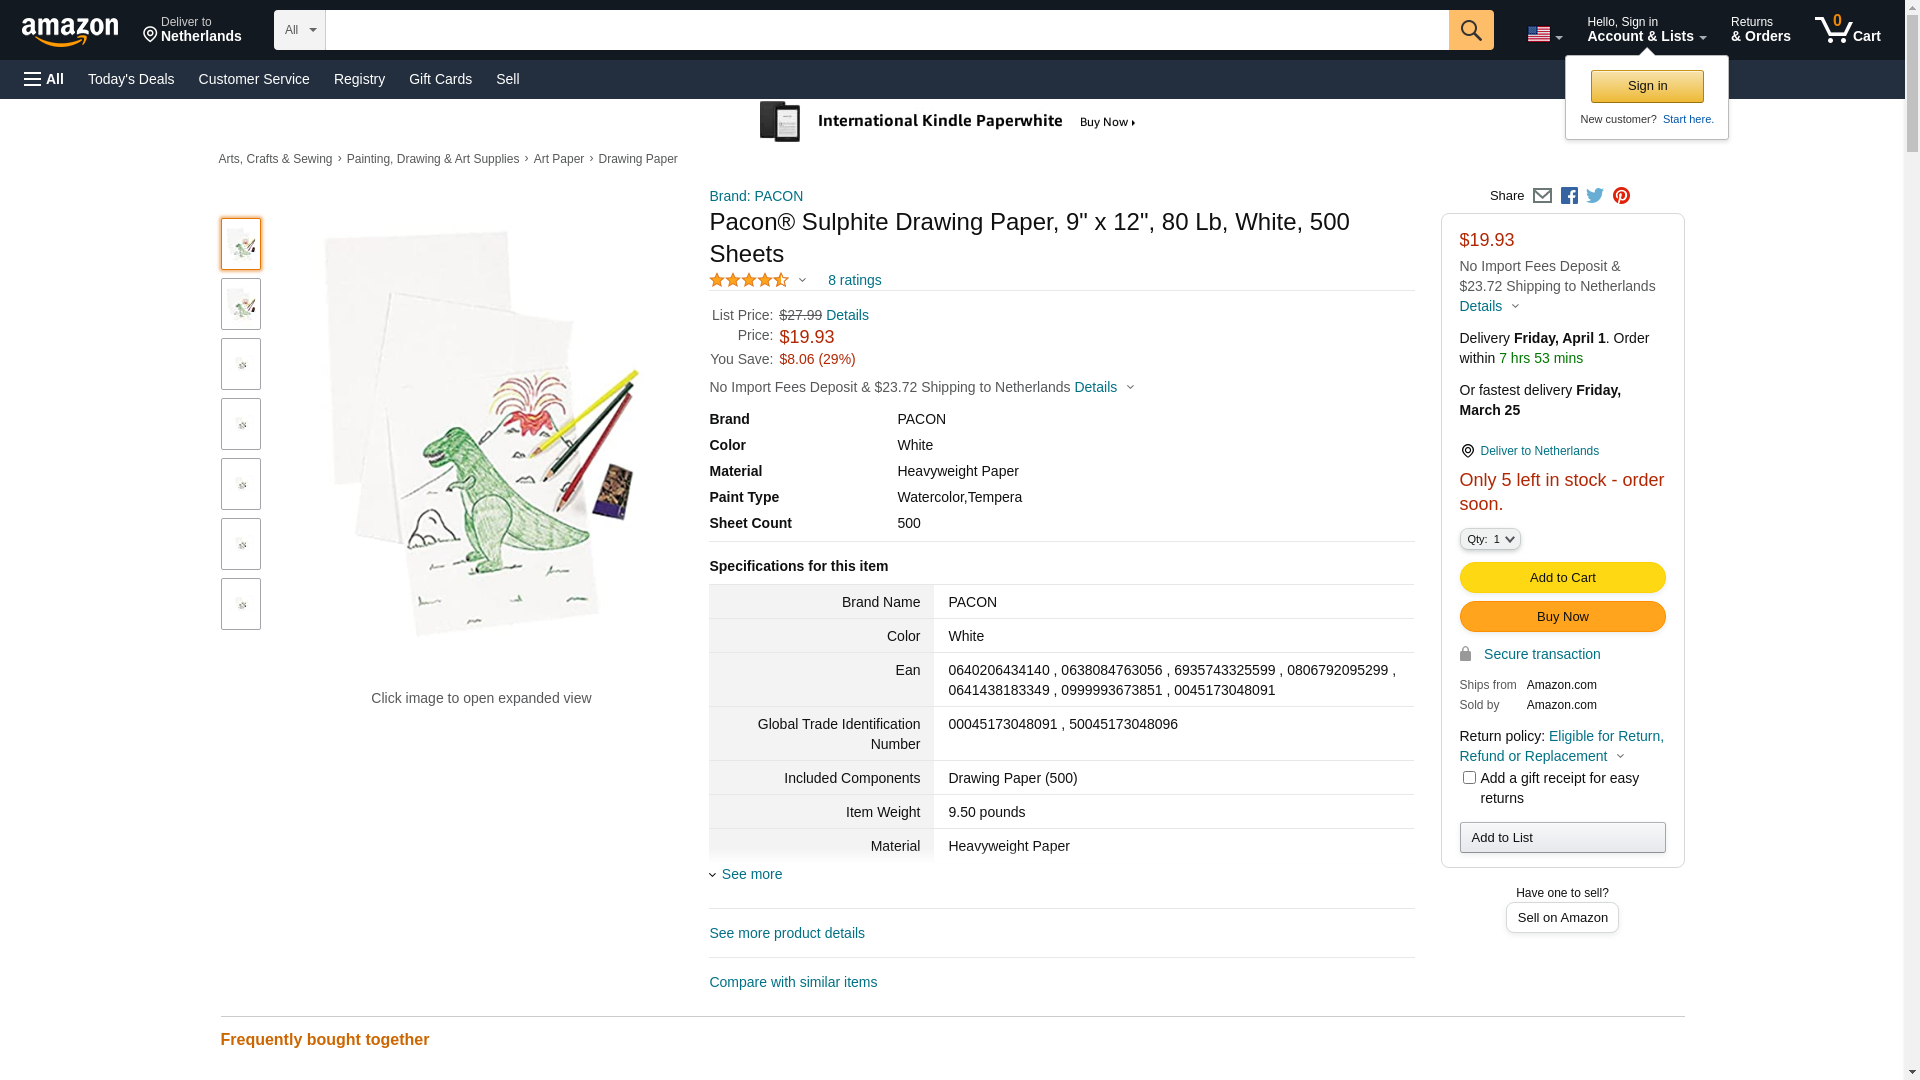Screen dimensions: 1920x1080
Task: Select the second product thumbnail image
Action: (x=241, y=304)
